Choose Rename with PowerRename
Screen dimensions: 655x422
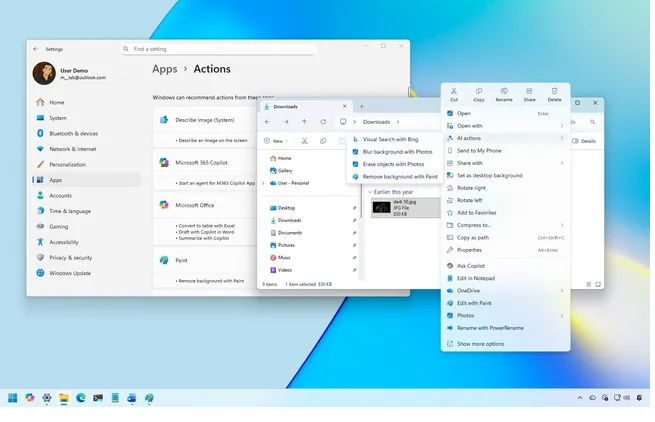(505, 328)
